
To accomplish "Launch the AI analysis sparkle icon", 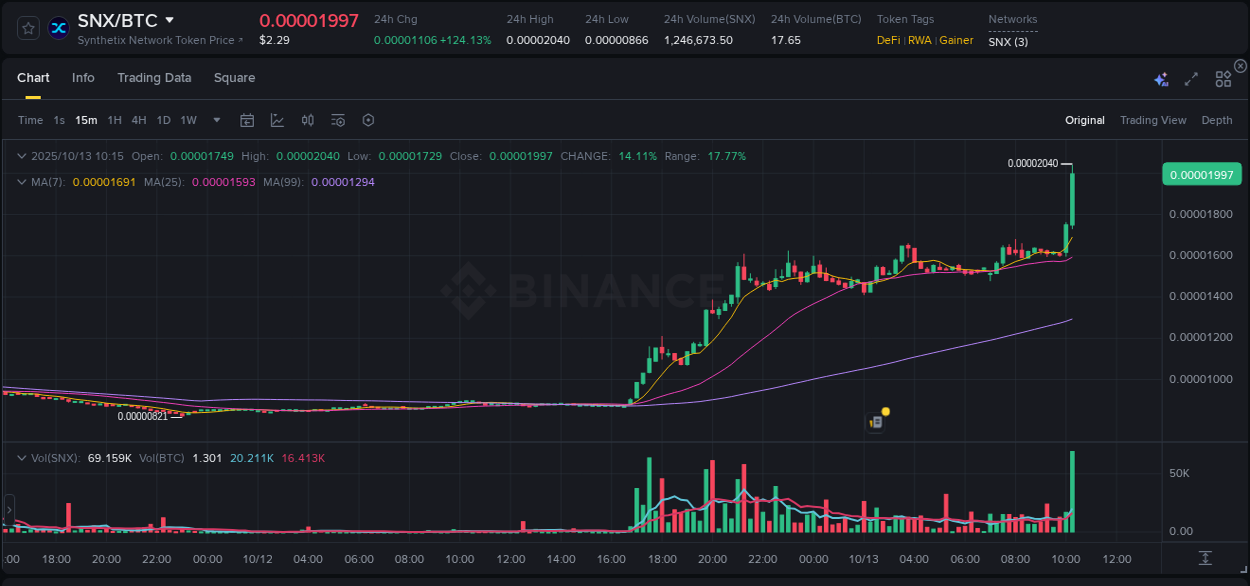I will [x=1160, y=78].
